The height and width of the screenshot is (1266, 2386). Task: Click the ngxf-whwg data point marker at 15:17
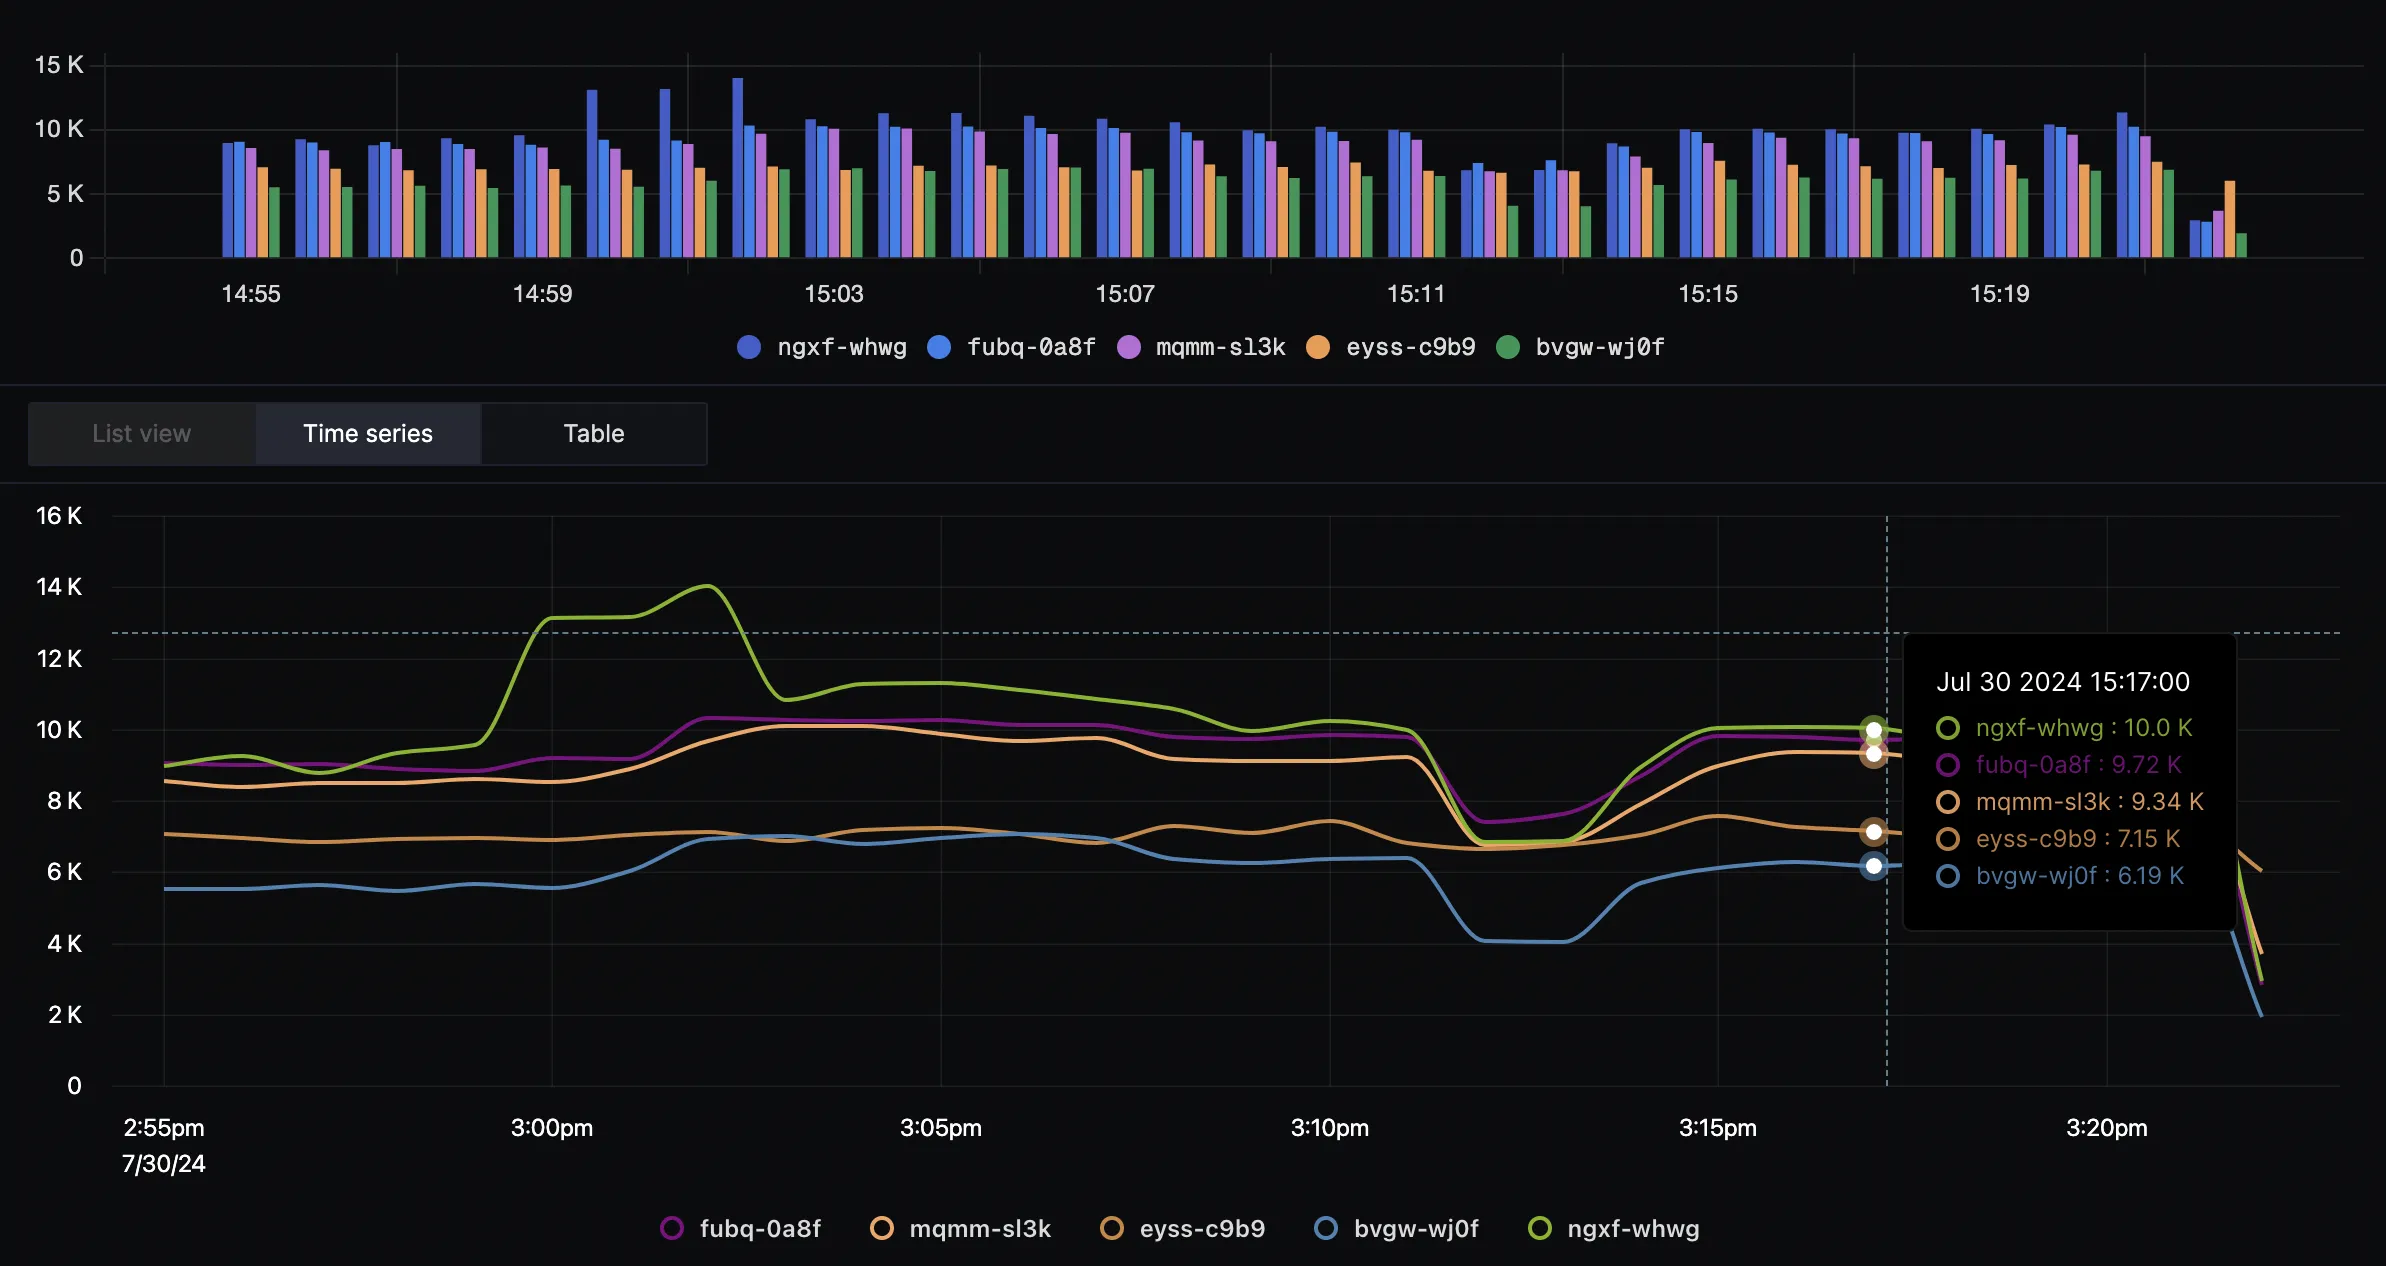pyautogui.click(x=1874, y=730)
